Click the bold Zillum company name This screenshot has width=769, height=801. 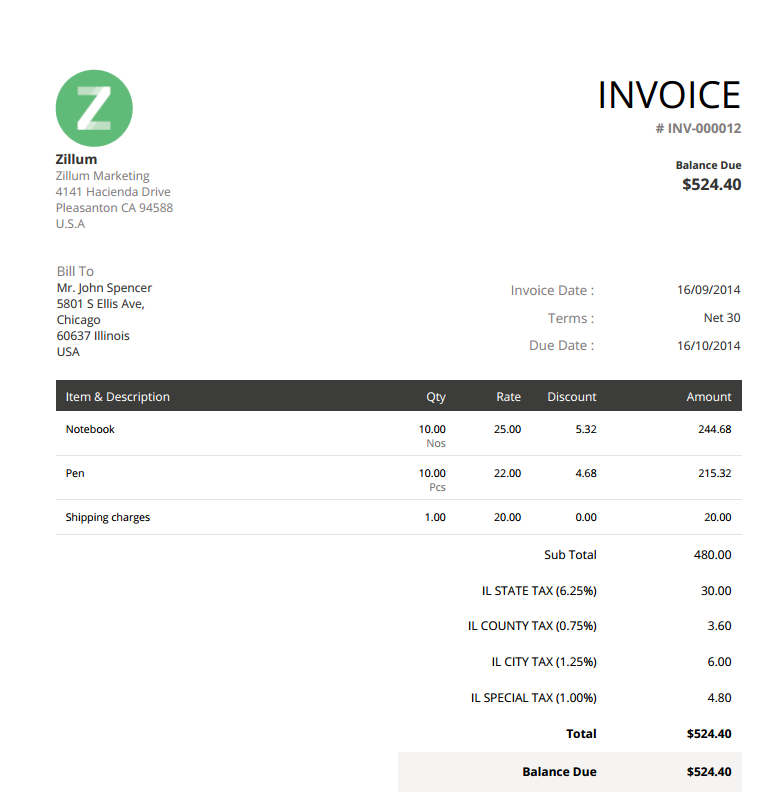[x=77, y=159]
